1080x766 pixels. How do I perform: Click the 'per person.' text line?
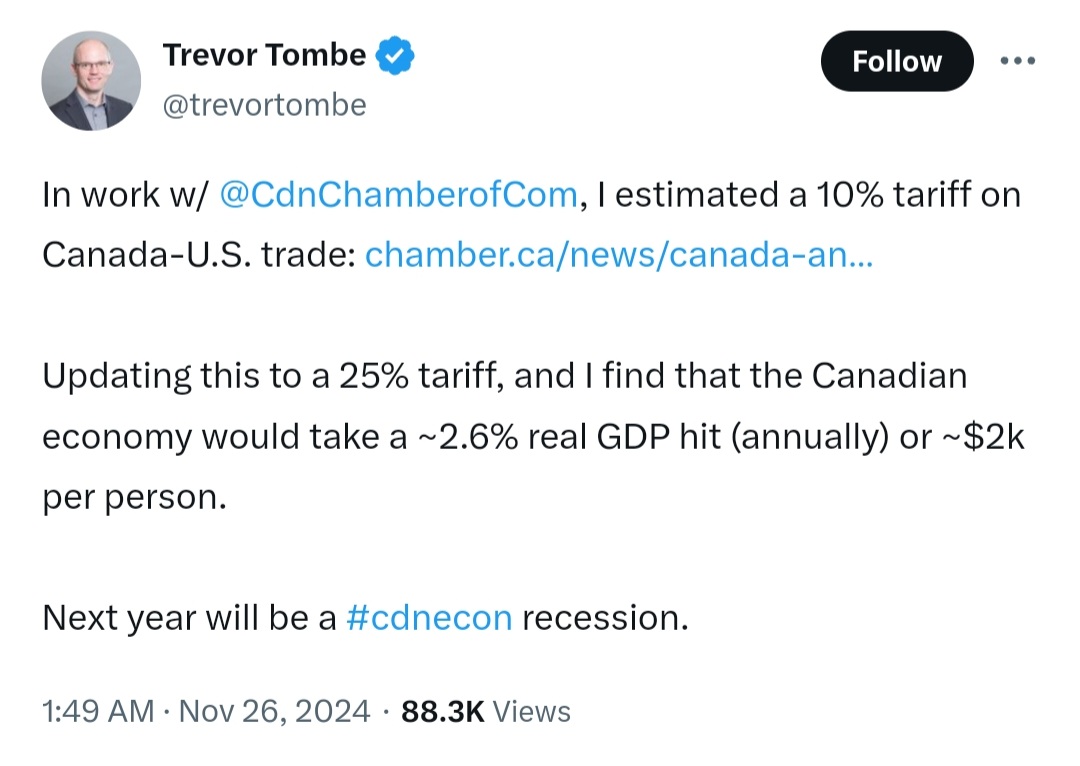pos(134,497)
